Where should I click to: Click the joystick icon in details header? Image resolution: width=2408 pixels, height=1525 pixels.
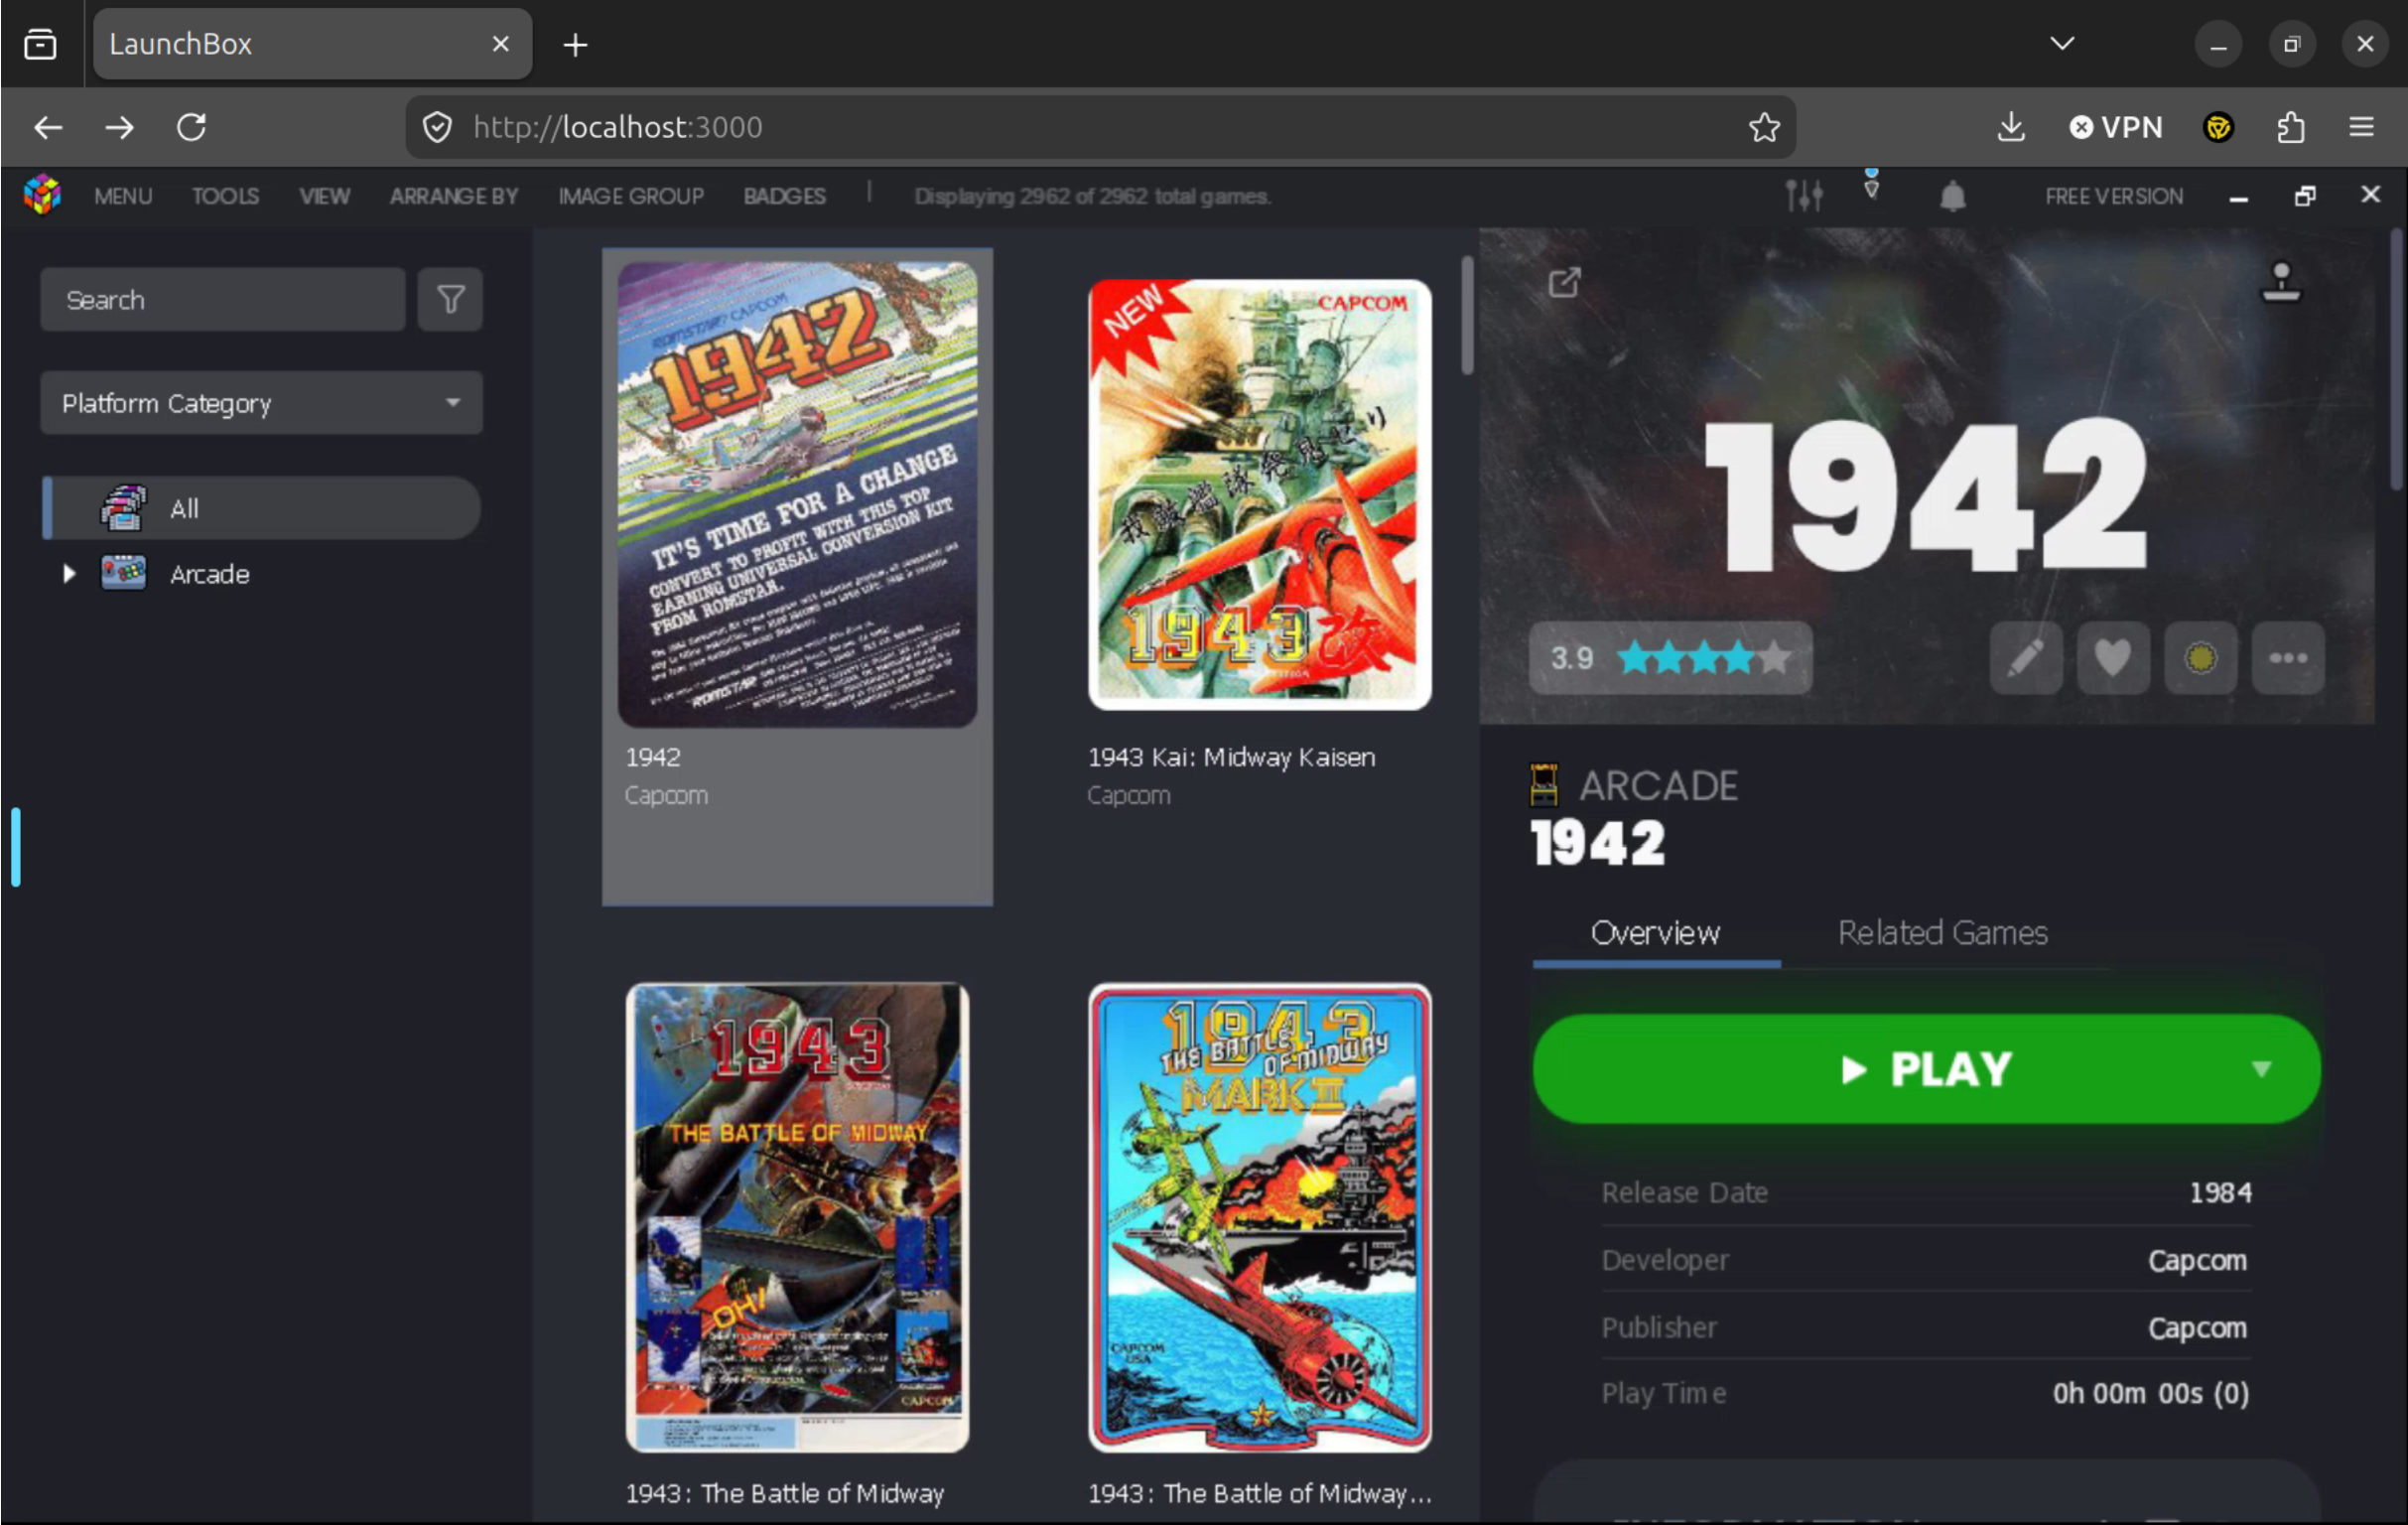pos(2281,282)
